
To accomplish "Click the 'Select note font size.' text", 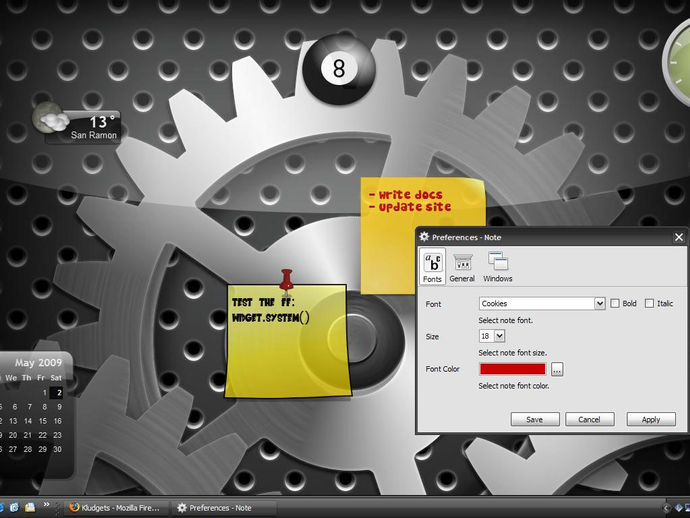I will tap(513, 353).
